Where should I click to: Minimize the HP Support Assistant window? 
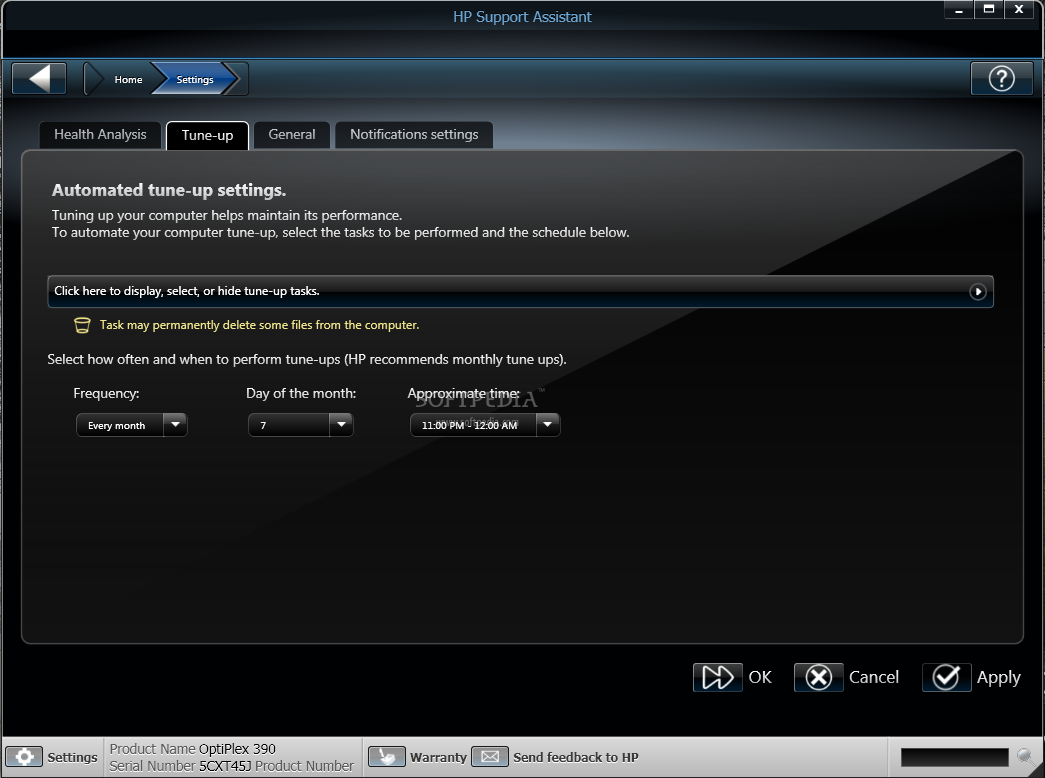(959, 10)
